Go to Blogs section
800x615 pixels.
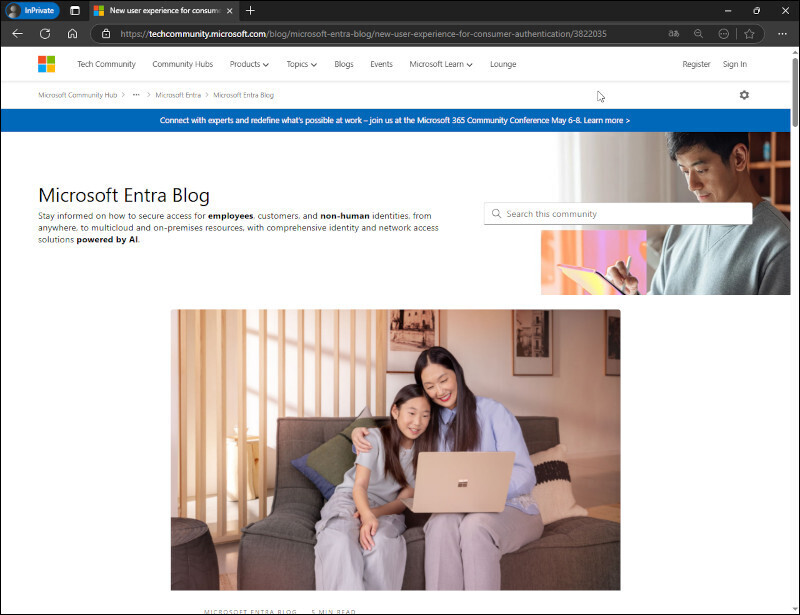pos(344,64)
